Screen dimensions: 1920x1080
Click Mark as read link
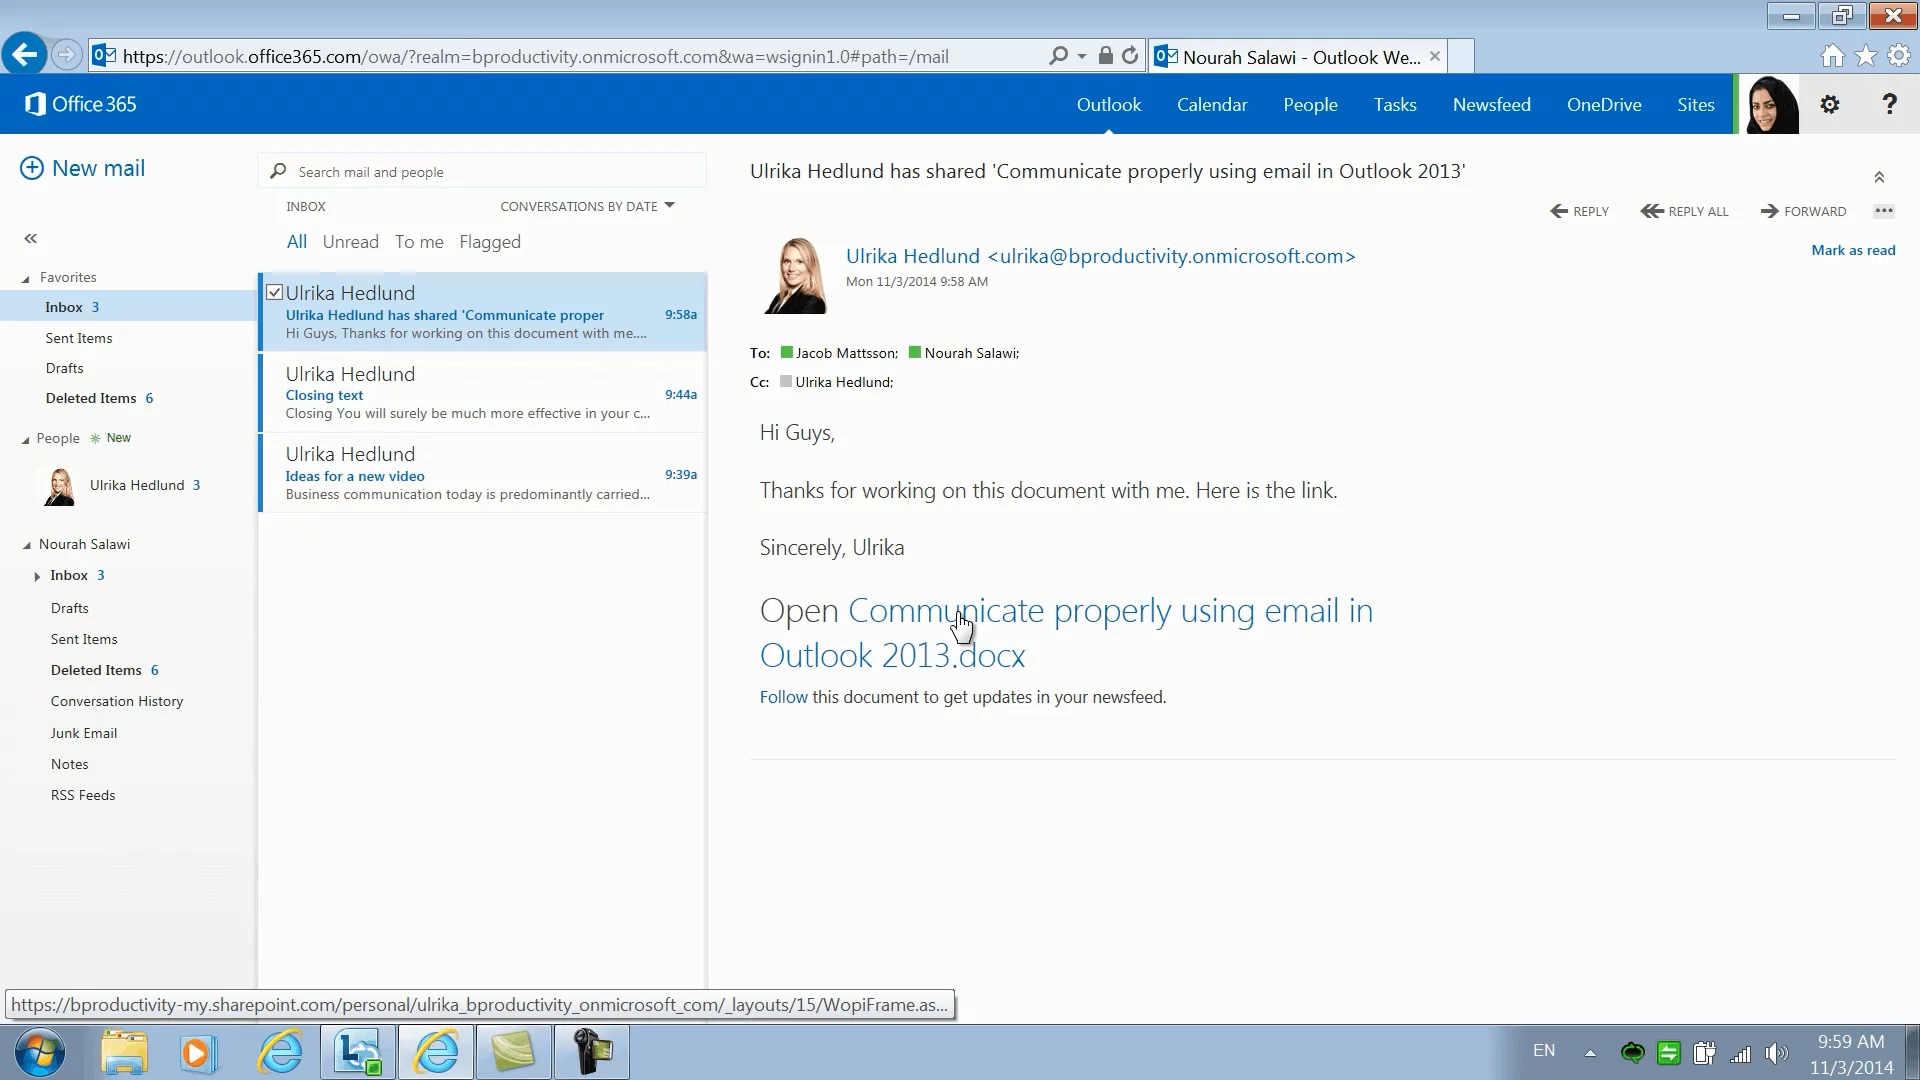coord(1852,250)
